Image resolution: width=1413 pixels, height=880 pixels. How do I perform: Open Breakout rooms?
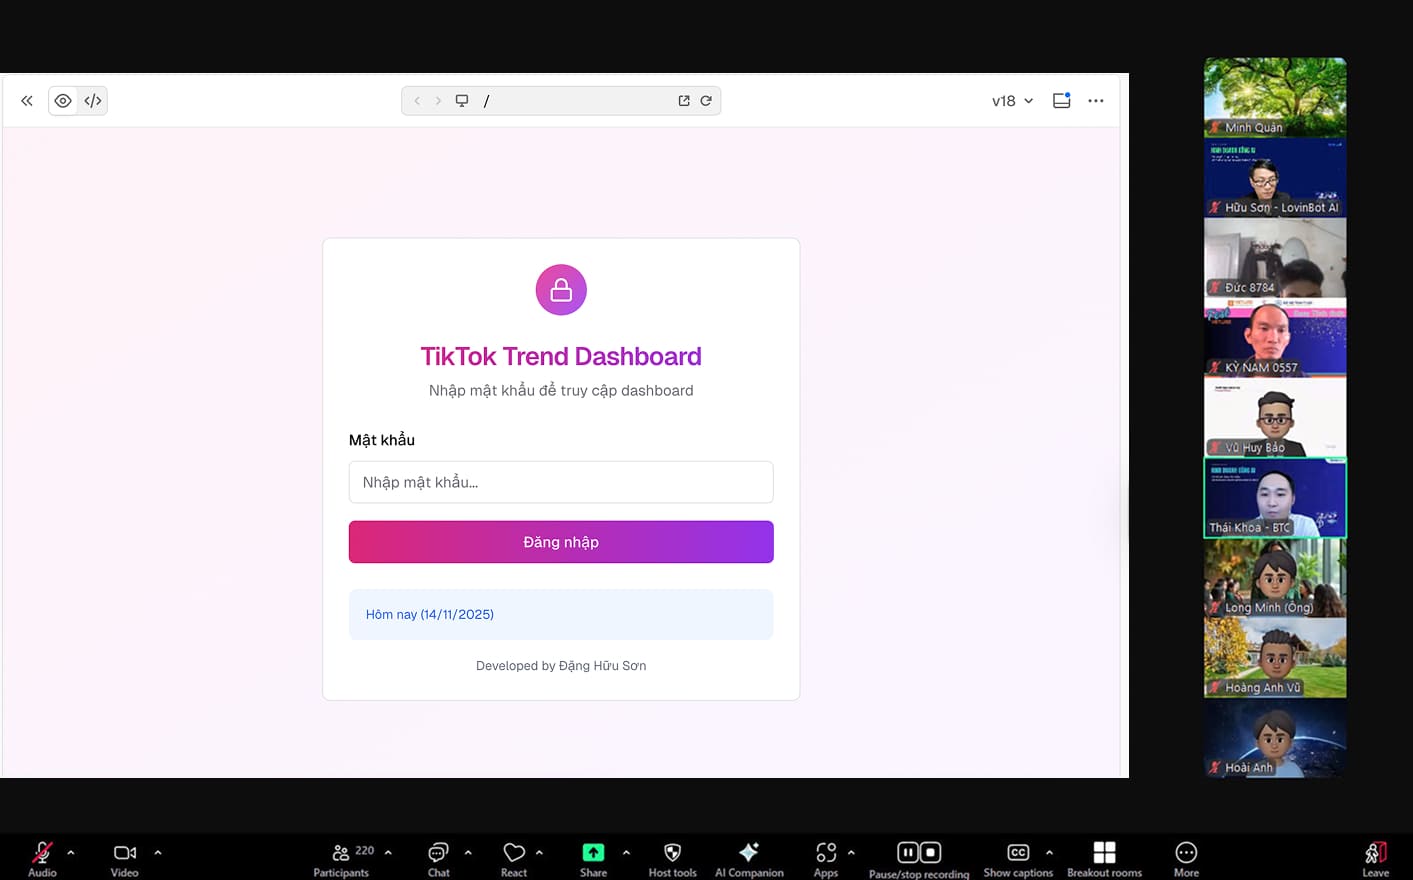point(1104,857)
